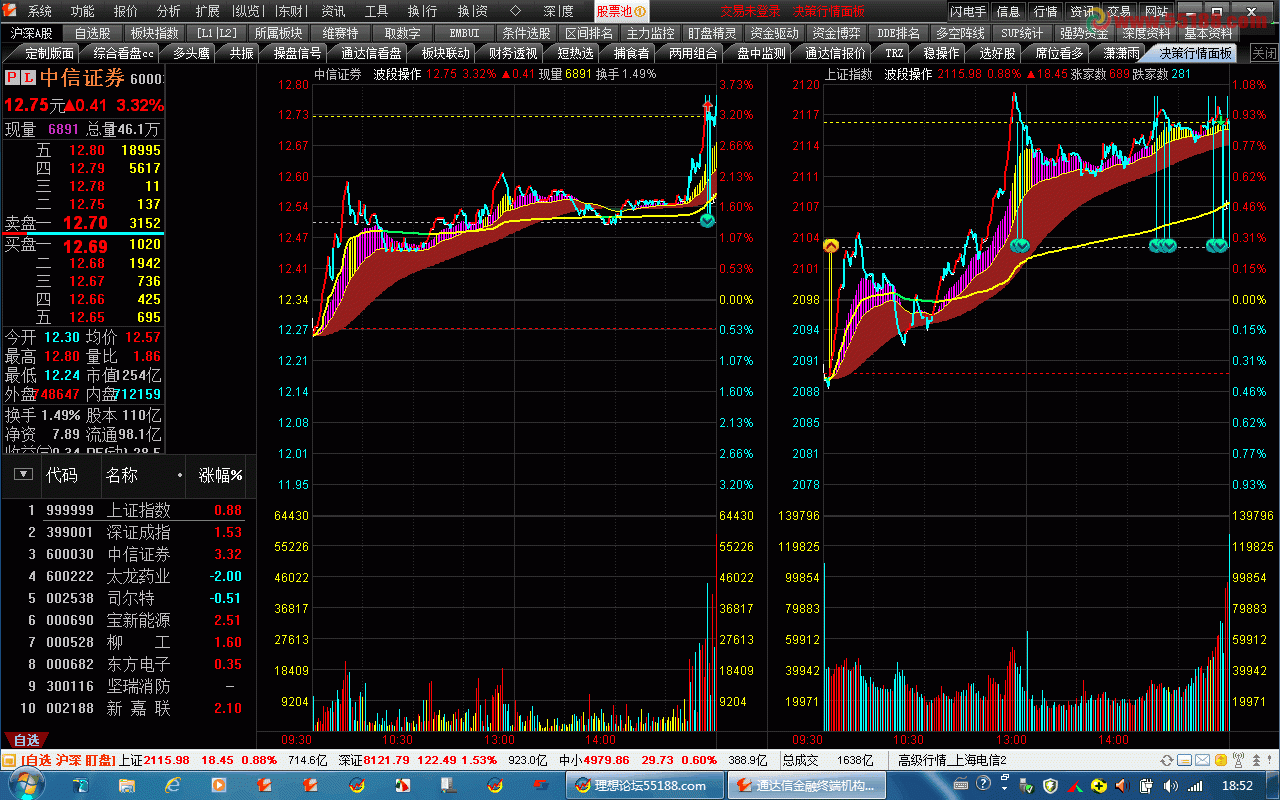The height and width of the screenshot is (800, 1280).
Task: Switch to the 盘中监测 layout tab
Action: pos(761,53)
